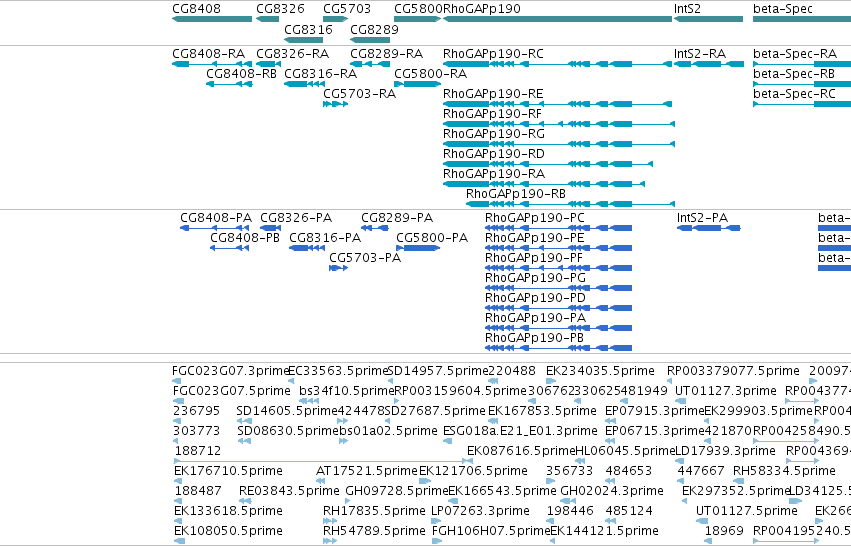851x546 pixels.
Task: Select EST FGC023G07.3prime
Action: coord(177,382)
